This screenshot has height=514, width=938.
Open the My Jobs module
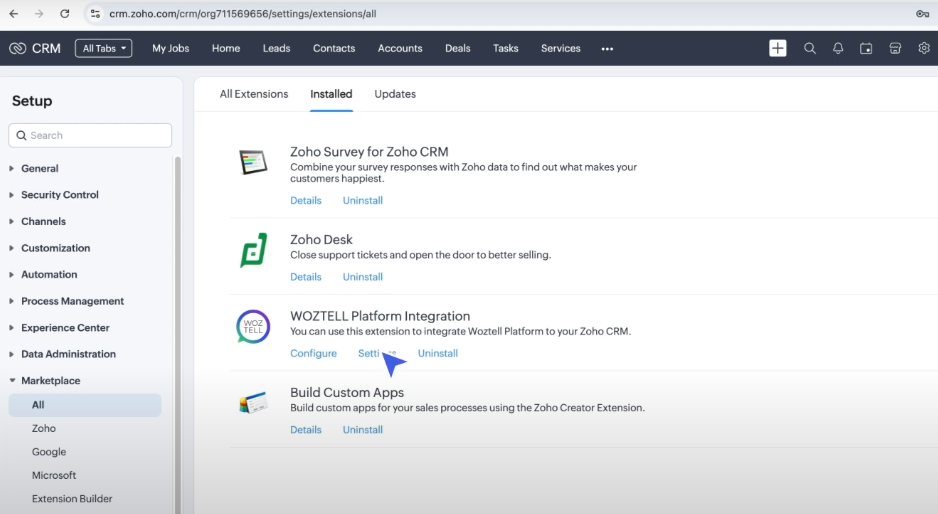tap(170, 48)
